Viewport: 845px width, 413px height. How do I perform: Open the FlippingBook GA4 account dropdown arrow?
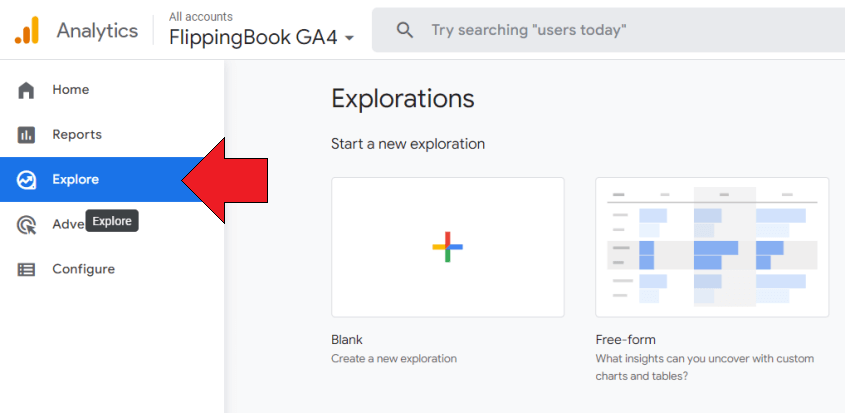coord(349,38)
